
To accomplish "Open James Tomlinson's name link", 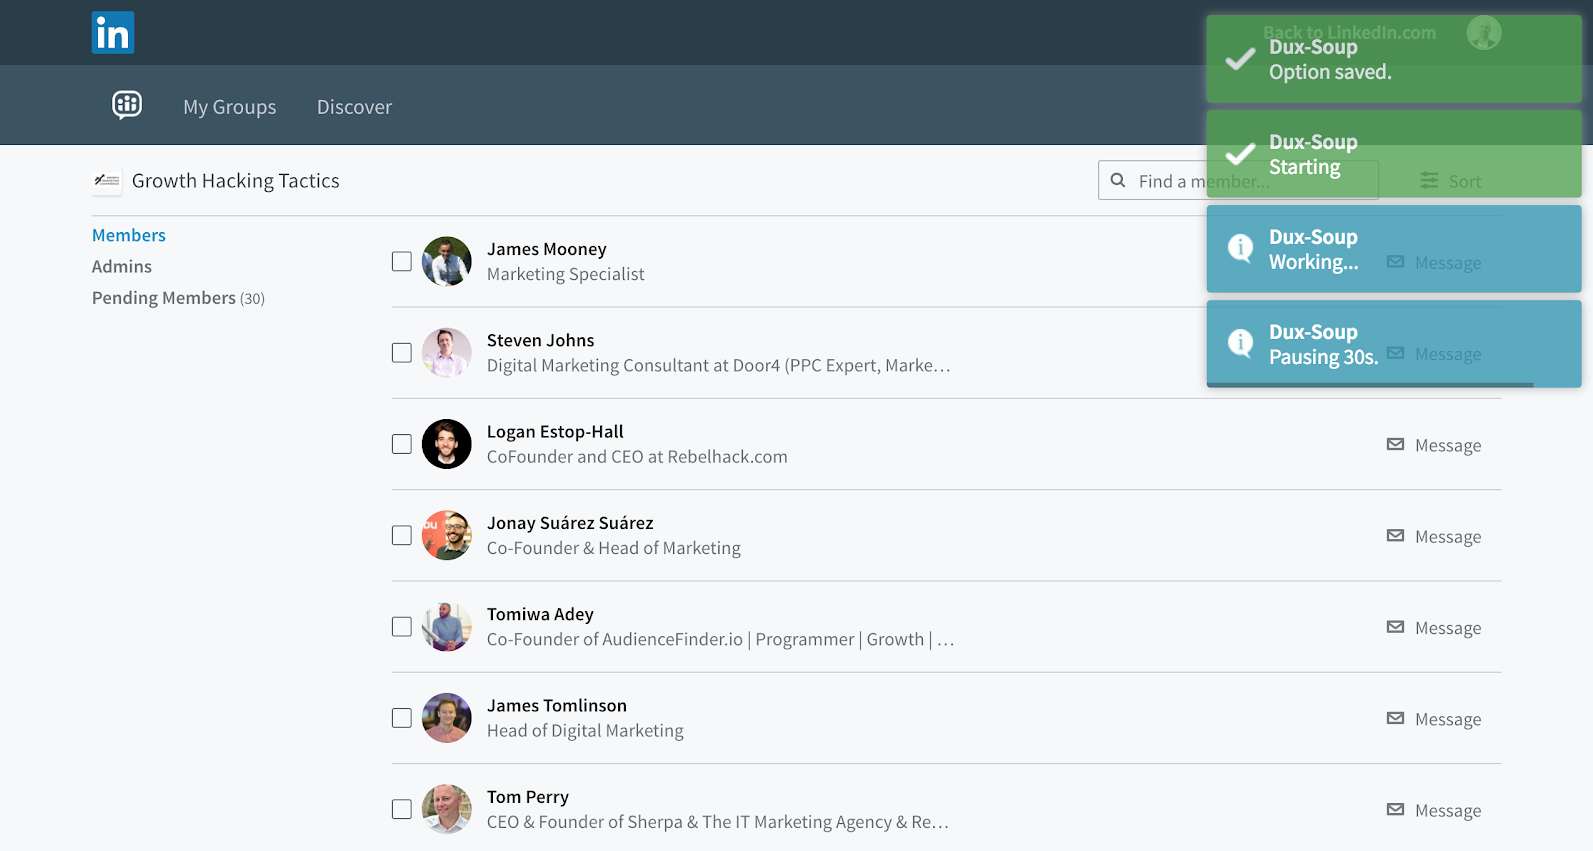I will pyautogui.click(x=557, y=706).
